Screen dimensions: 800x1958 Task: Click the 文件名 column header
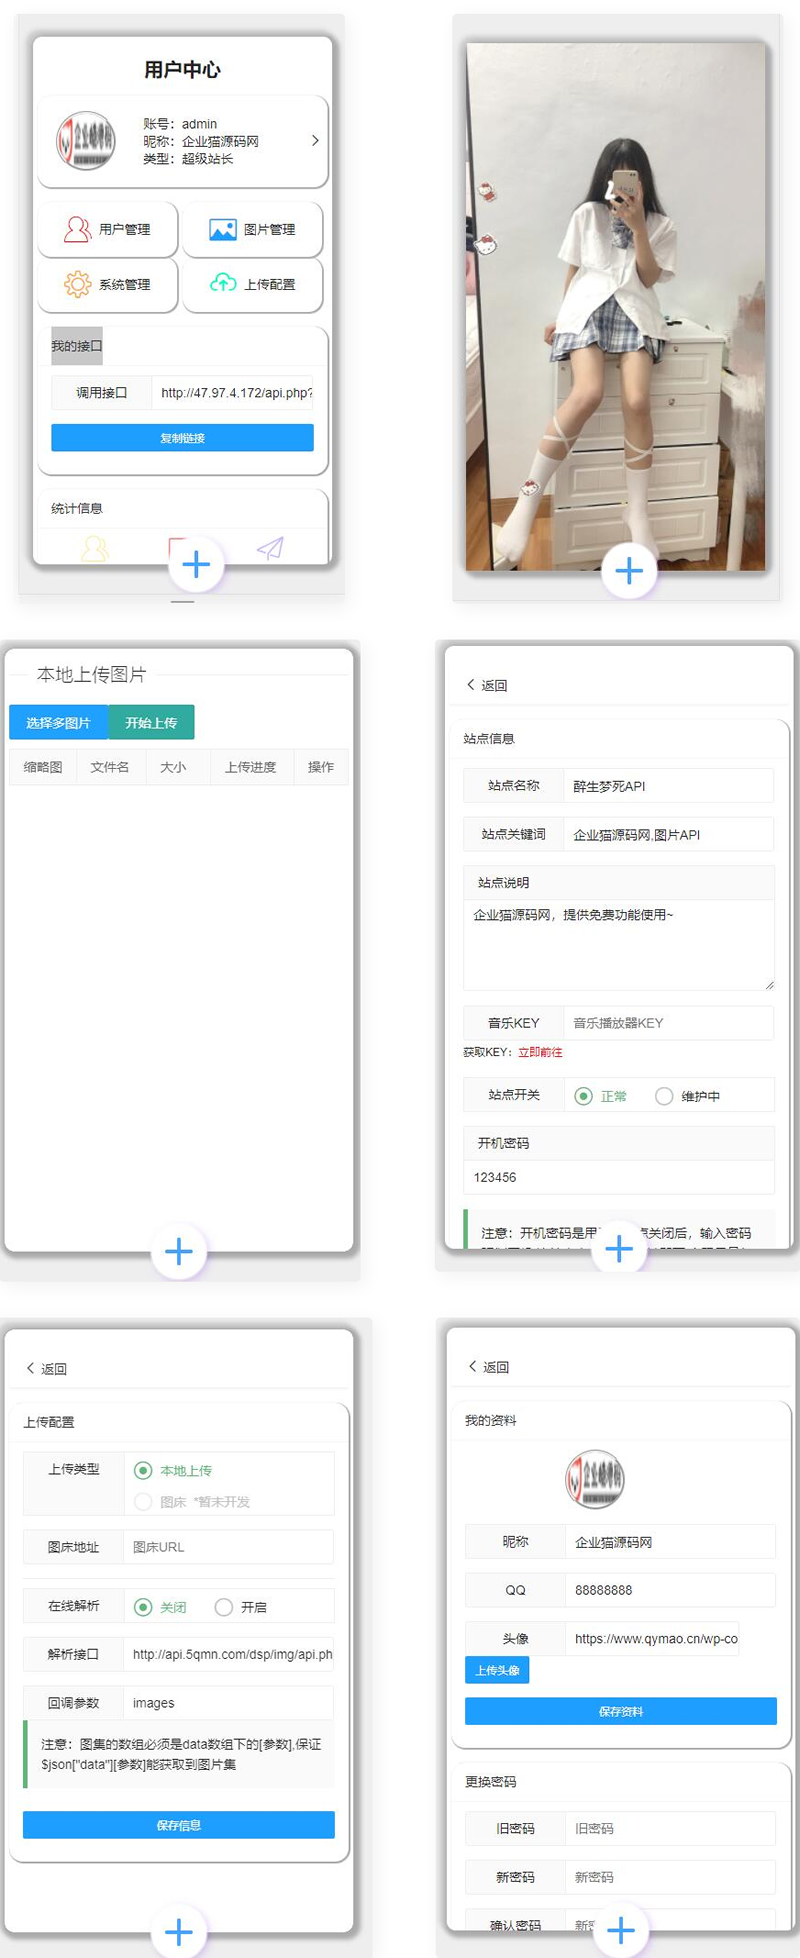click(x=110, y=767)
